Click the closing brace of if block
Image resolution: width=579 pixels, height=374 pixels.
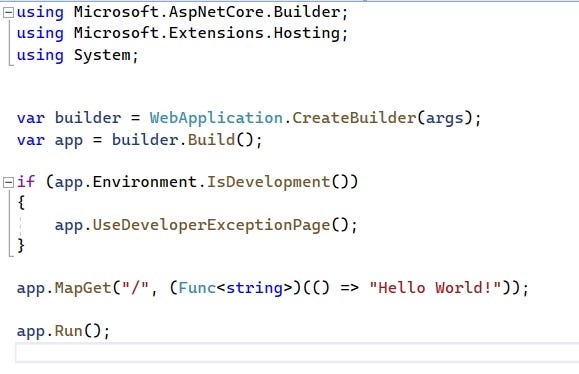coord(21,246)
